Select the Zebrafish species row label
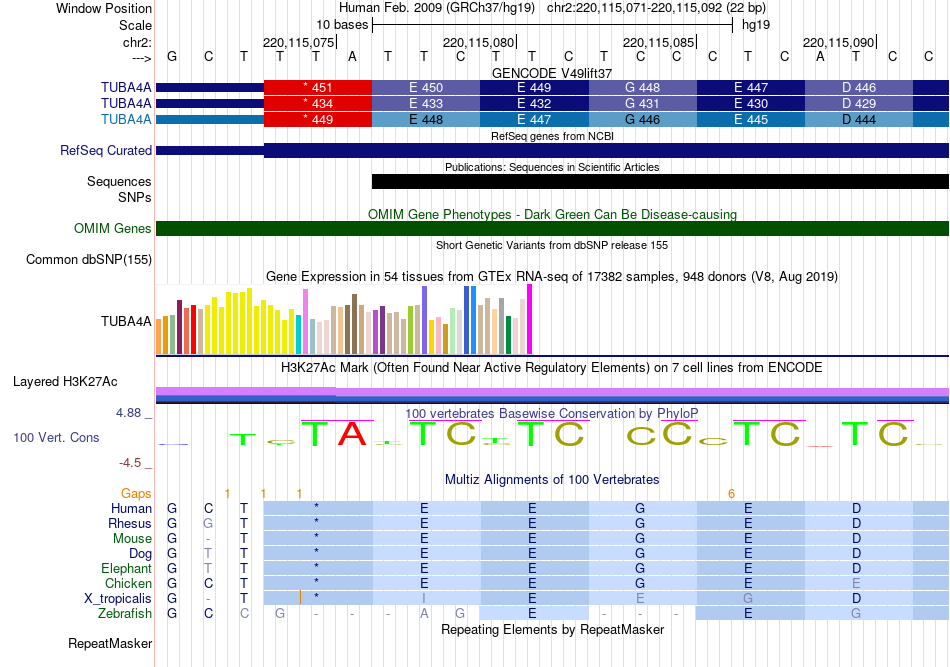 coord(125,614)
